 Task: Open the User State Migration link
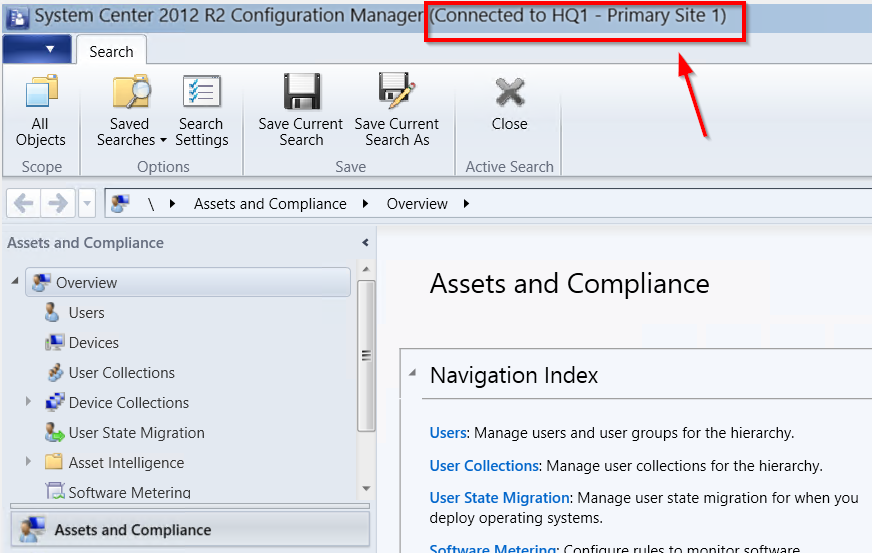[x=499, y=497]
